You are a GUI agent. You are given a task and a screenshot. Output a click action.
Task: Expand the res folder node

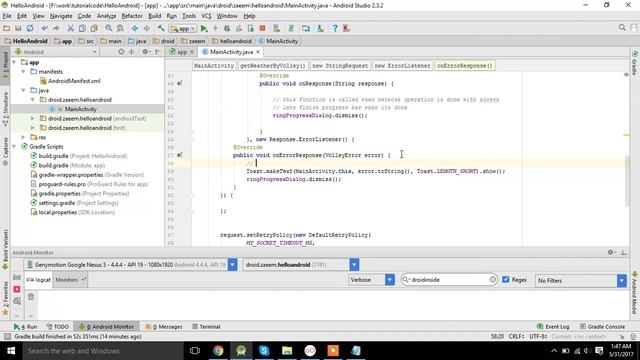[x=24, y=137]
